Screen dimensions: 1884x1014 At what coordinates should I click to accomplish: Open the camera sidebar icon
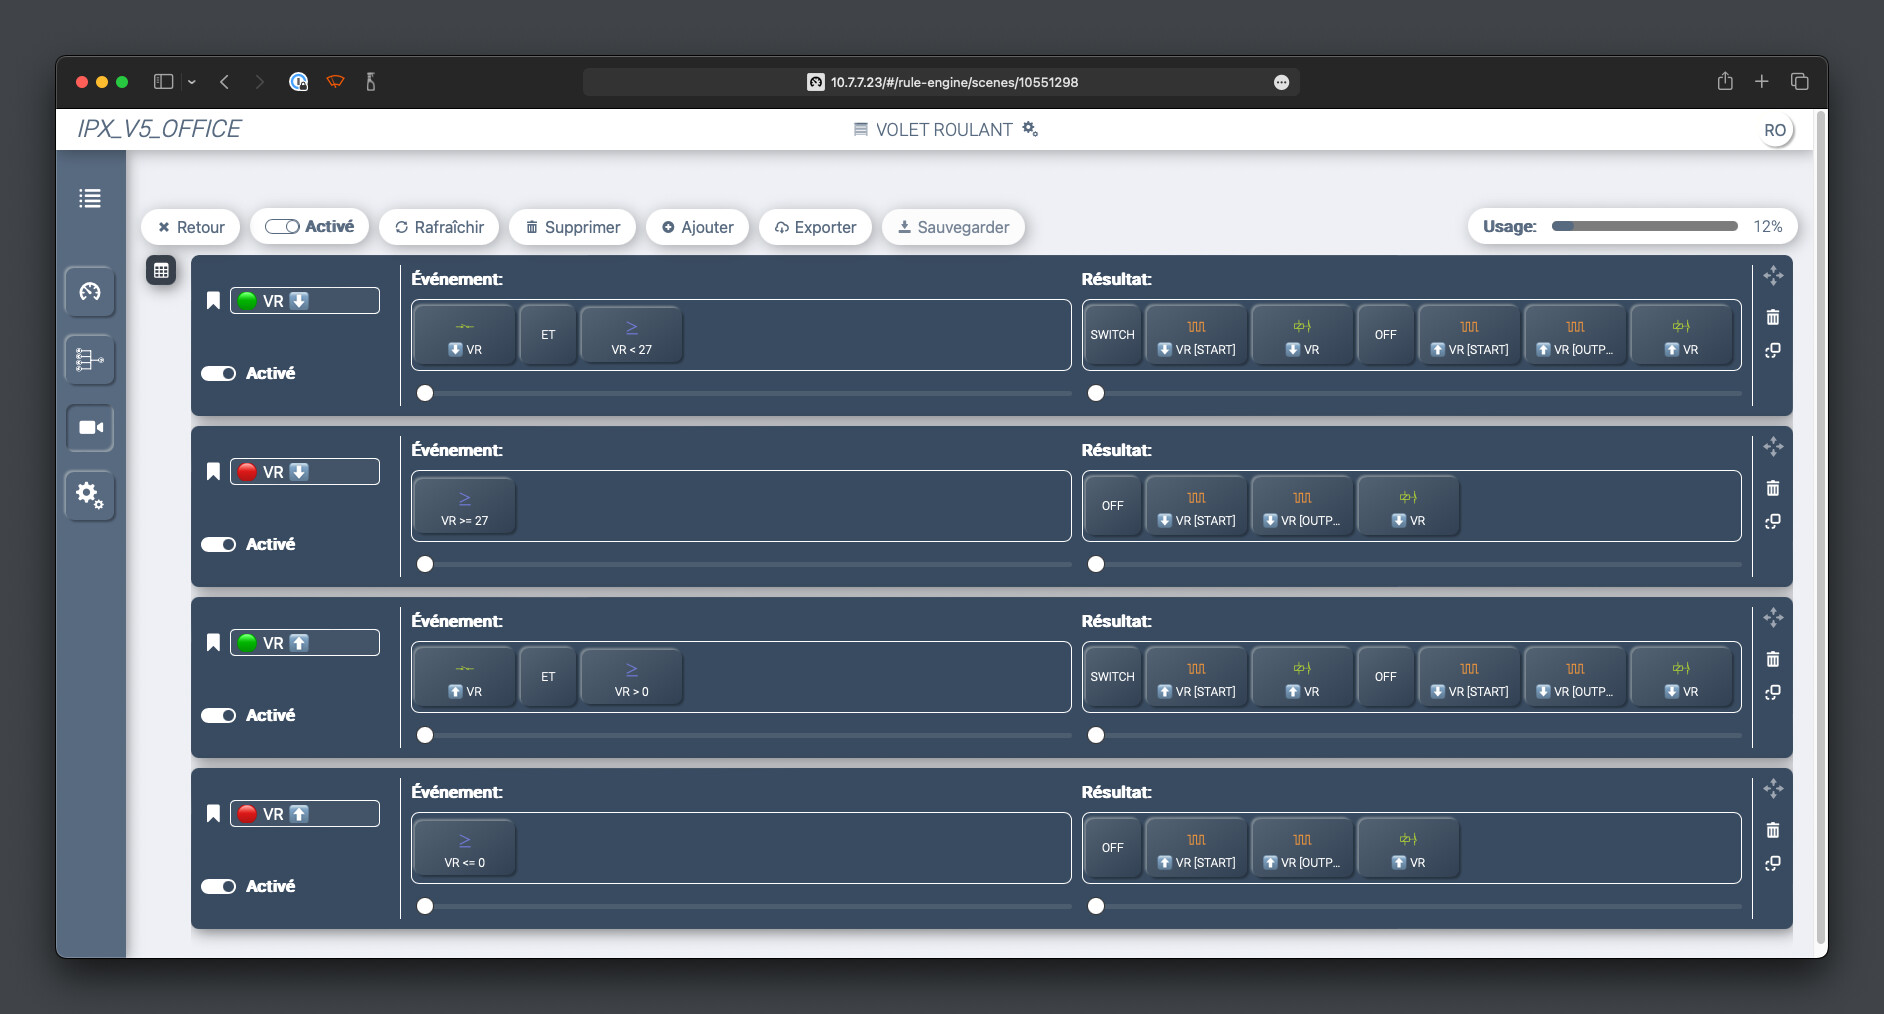(x=90, y=428)
